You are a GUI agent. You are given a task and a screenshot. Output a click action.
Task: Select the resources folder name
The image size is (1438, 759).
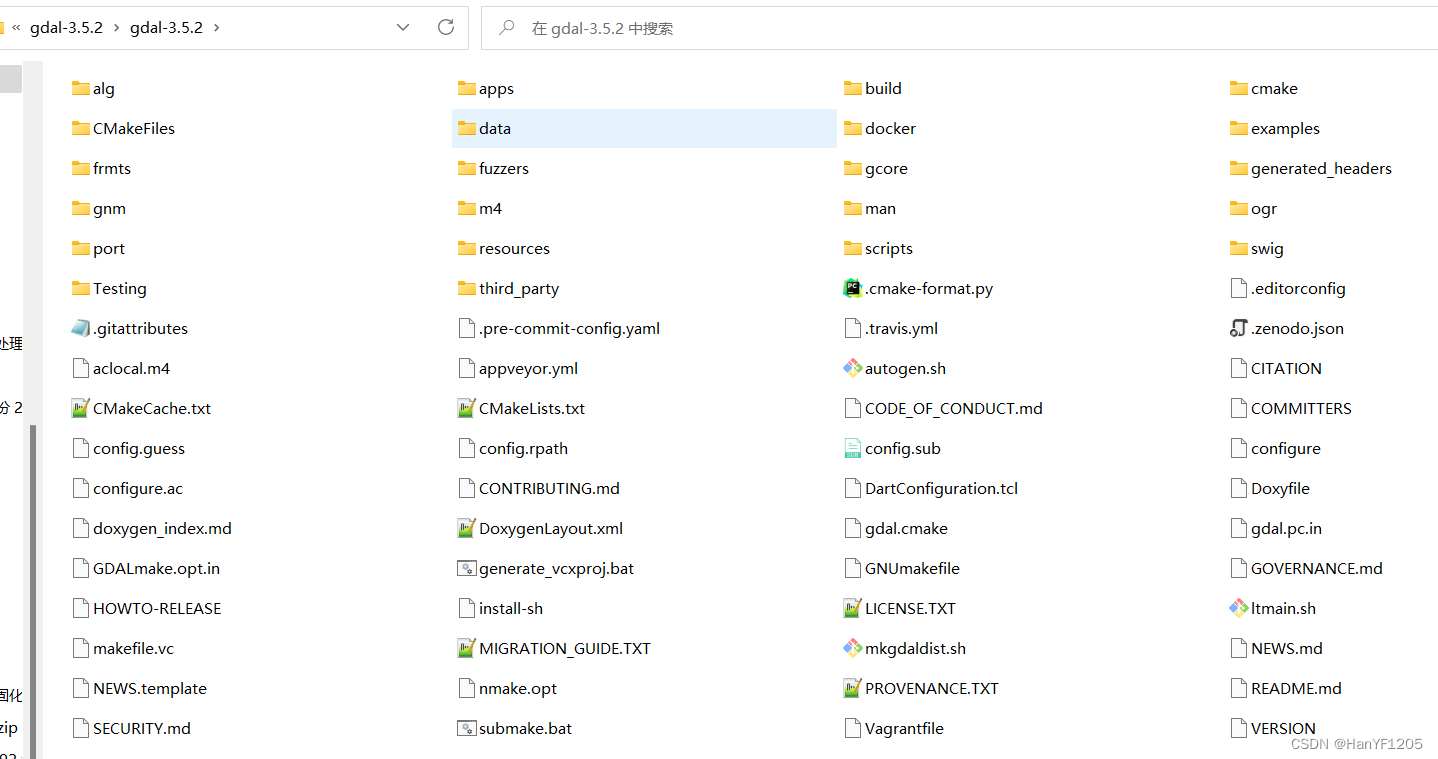tap(514, 248)
